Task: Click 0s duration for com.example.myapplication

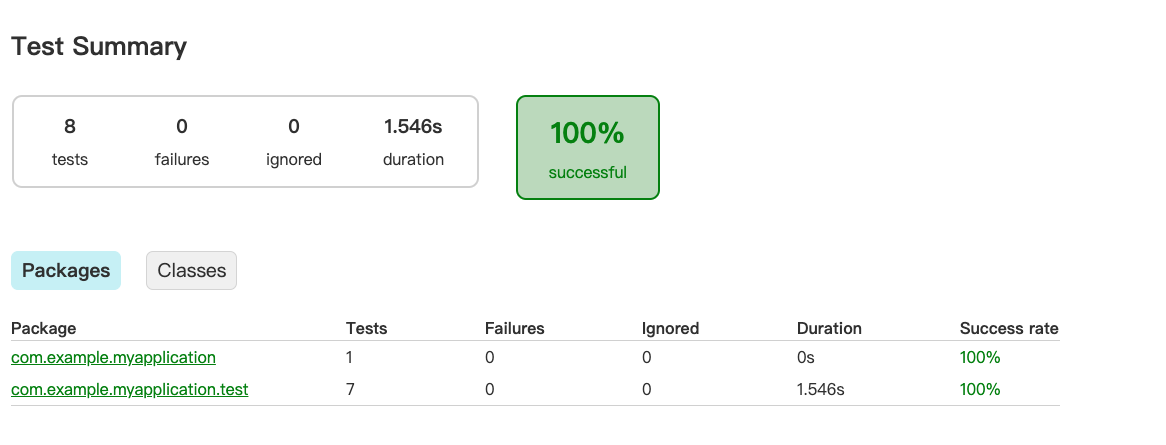Action: click(x=805, y=357)
